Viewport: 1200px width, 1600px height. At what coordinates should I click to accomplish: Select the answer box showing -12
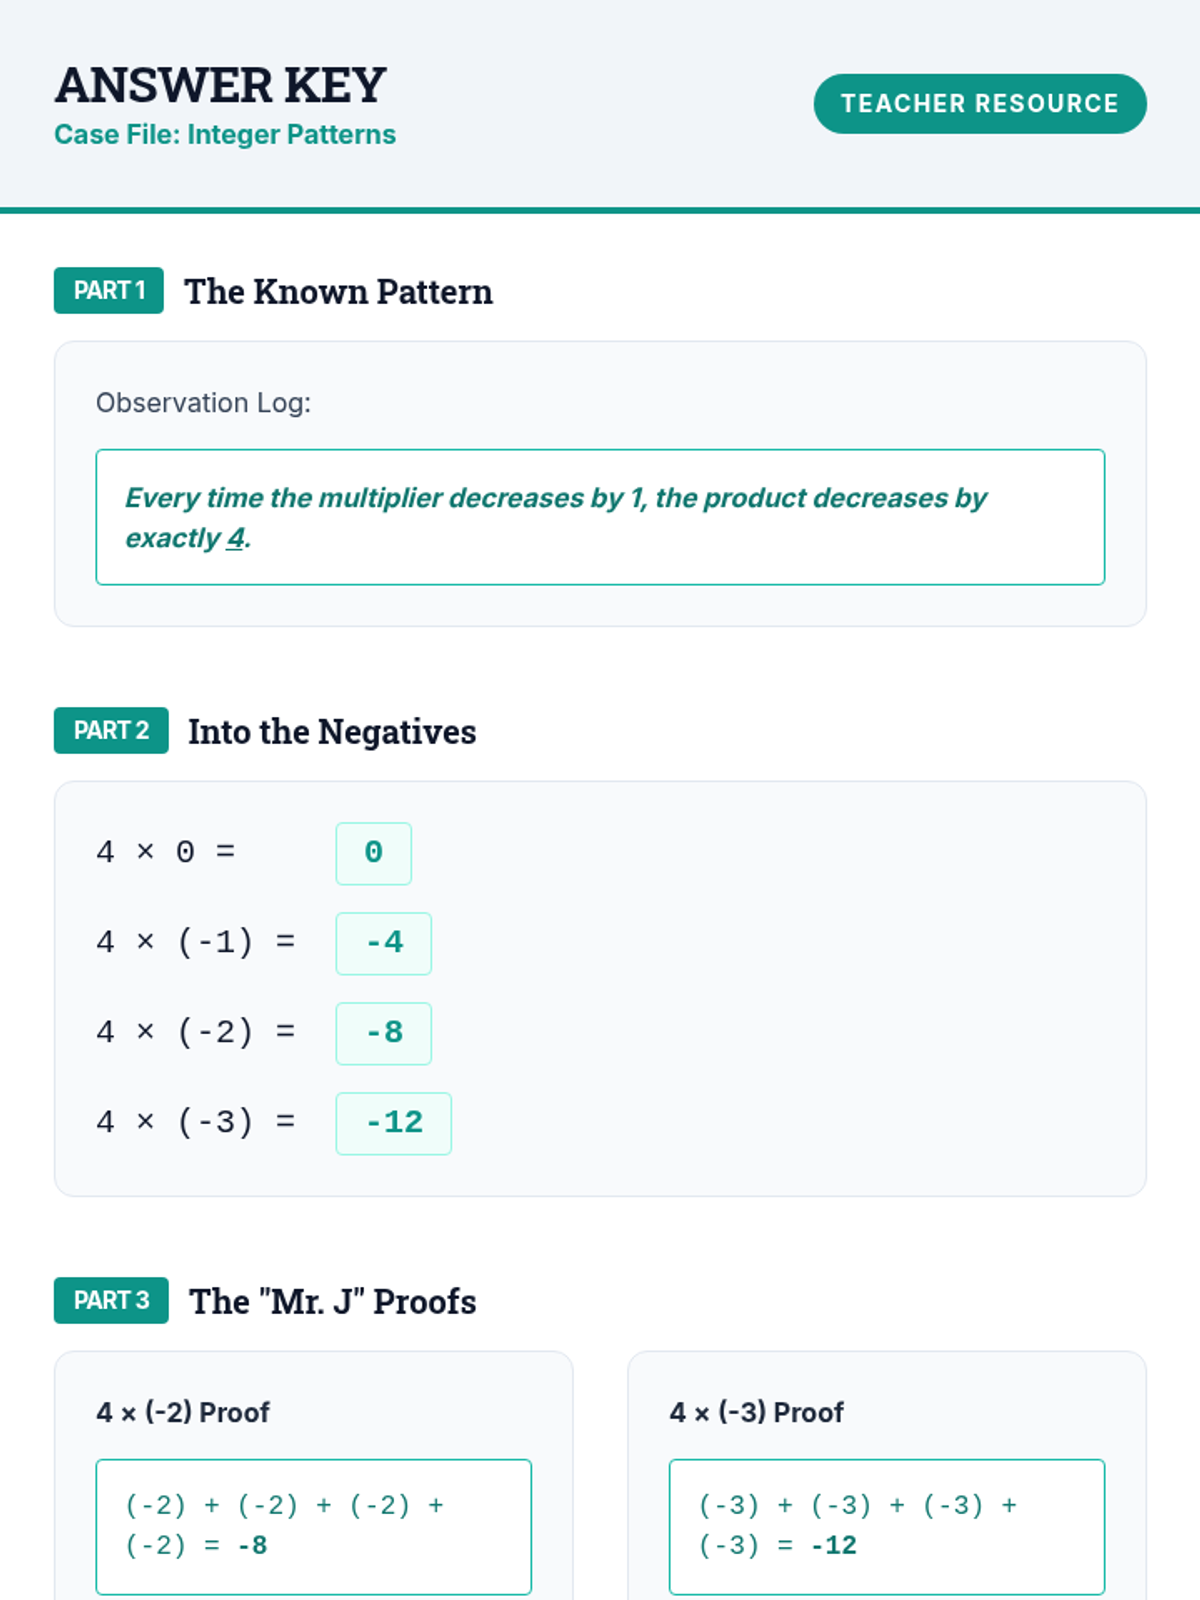[393, 1123]
